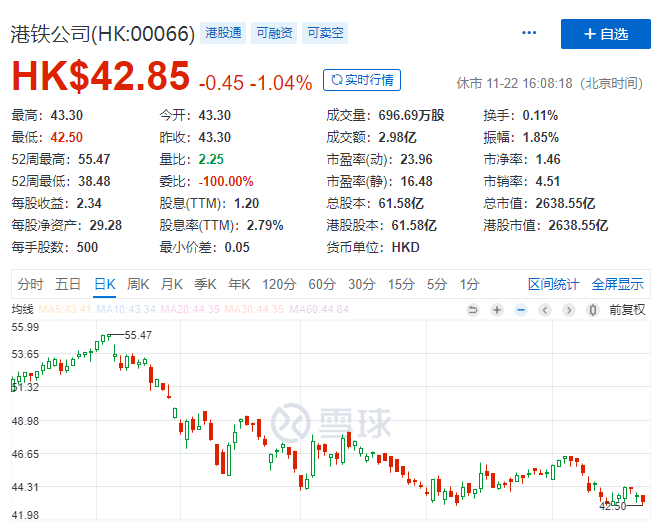This screenshot has width=672, height=522.
Task: Refresh quotes with 实时行情 button
Action: tap(362, 80)
